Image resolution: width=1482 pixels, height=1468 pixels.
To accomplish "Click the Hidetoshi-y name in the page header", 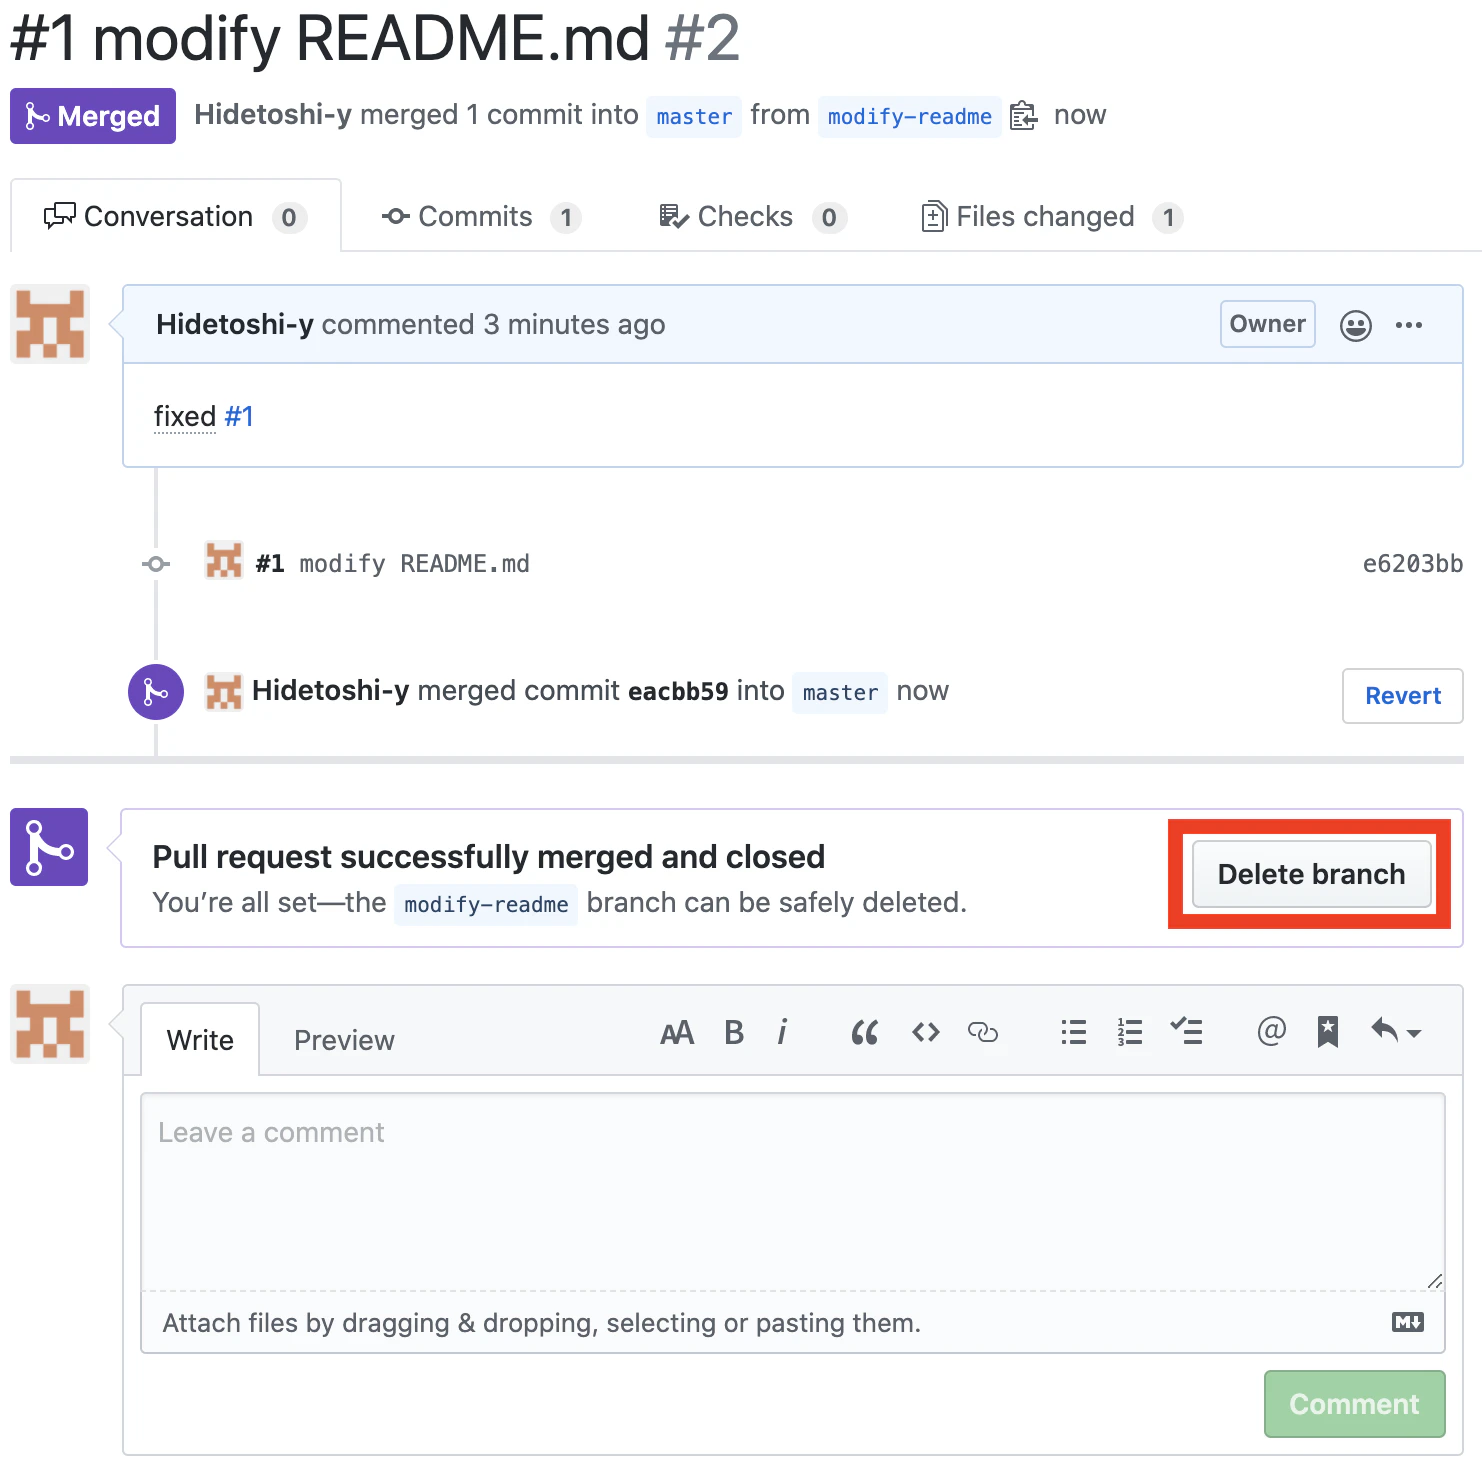I will [x=273, y=115].
